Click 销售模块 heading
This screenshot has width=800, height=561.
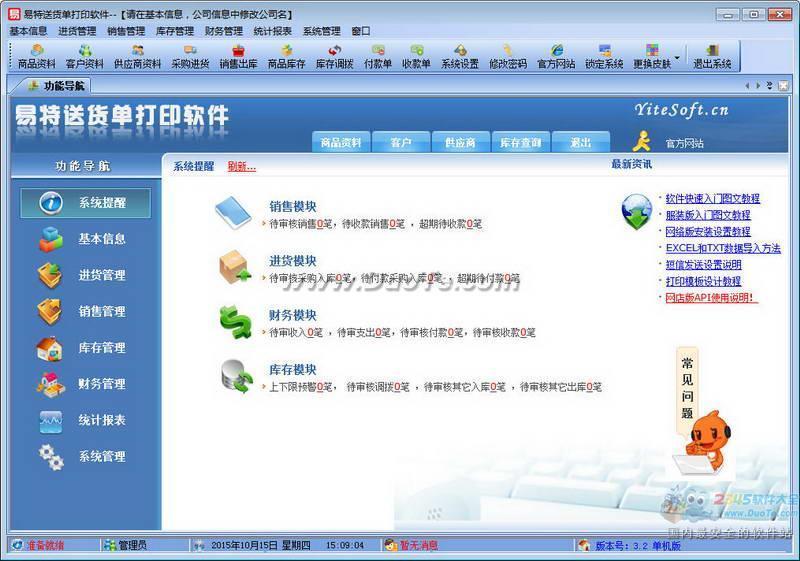pos(293,207)
